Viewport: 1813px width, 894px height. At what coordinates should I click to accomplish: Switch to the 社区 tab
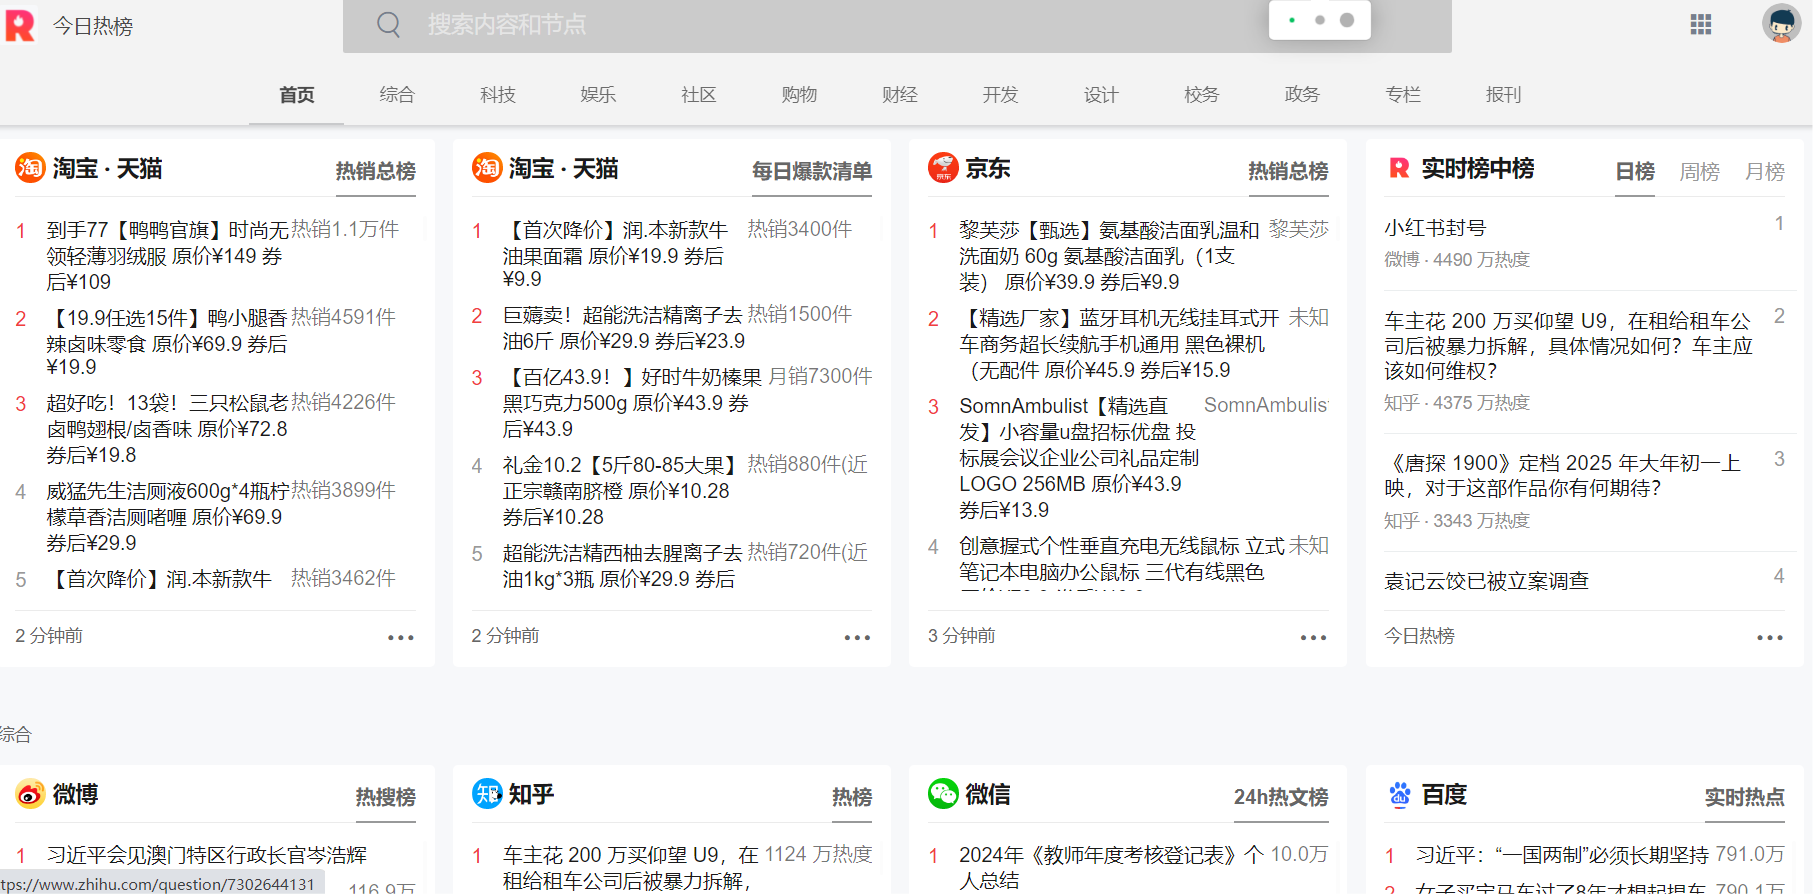(x=699, y=95)
